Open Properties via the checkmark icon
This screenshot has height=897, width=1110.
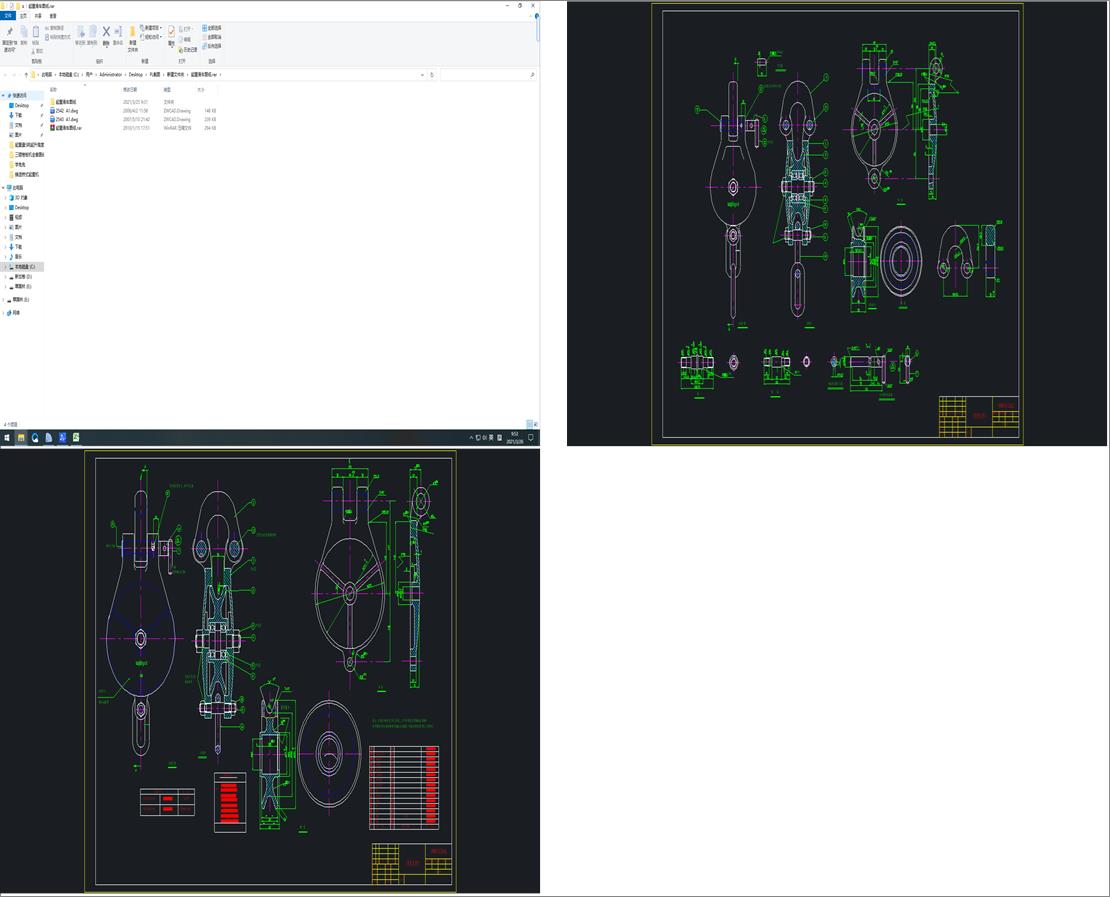[x=171, y=32]
